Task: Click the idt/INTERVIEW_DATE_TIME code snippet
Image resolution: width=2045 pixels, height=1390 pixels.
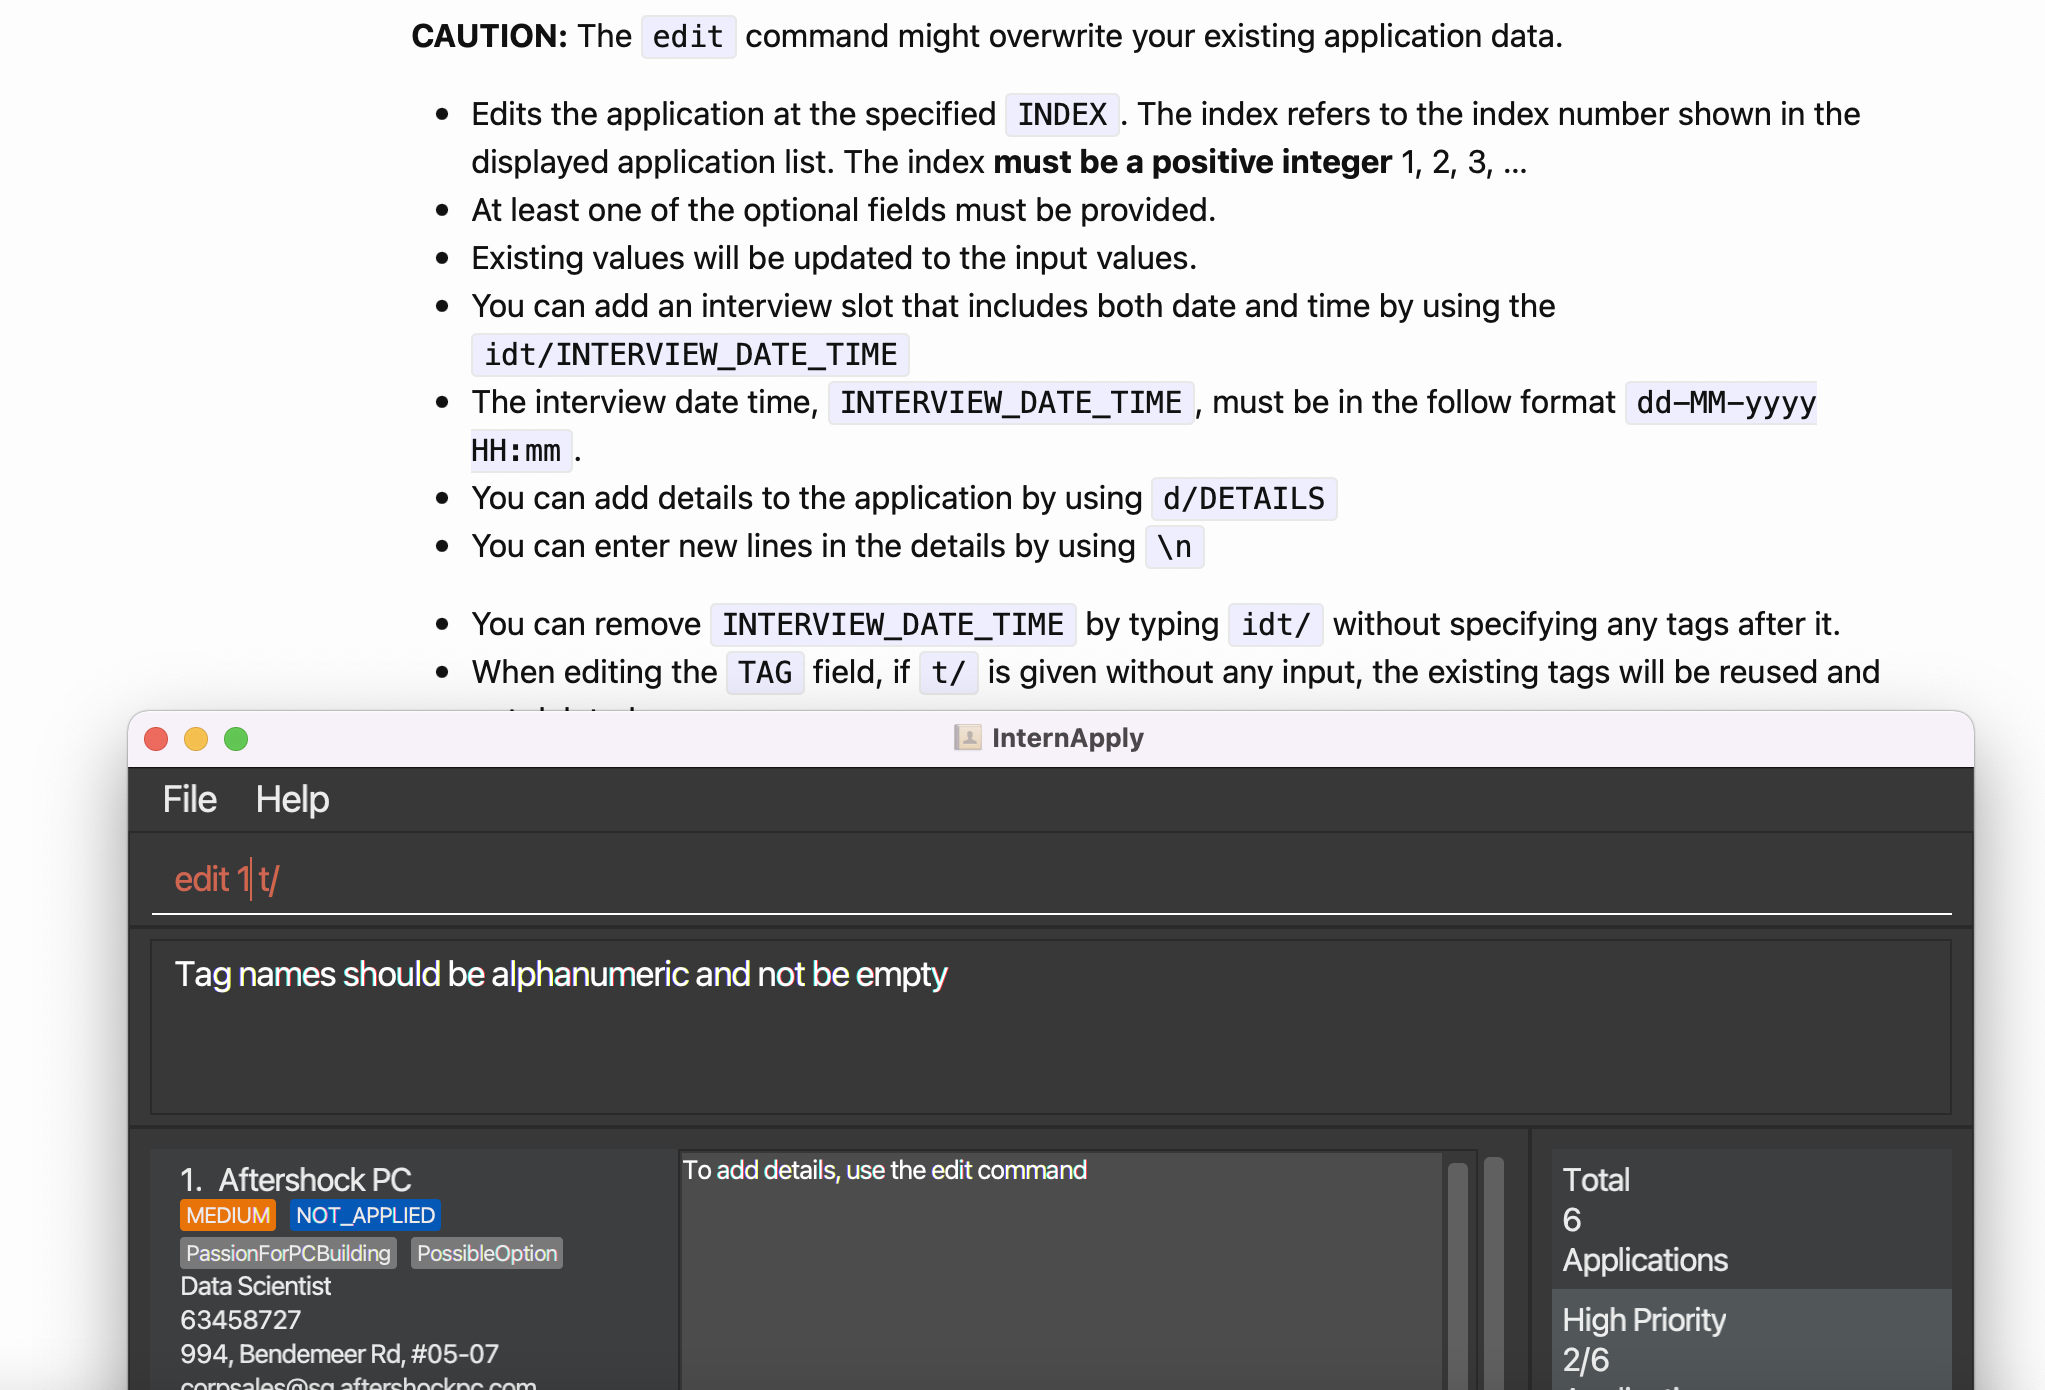Action: [690, 355]
